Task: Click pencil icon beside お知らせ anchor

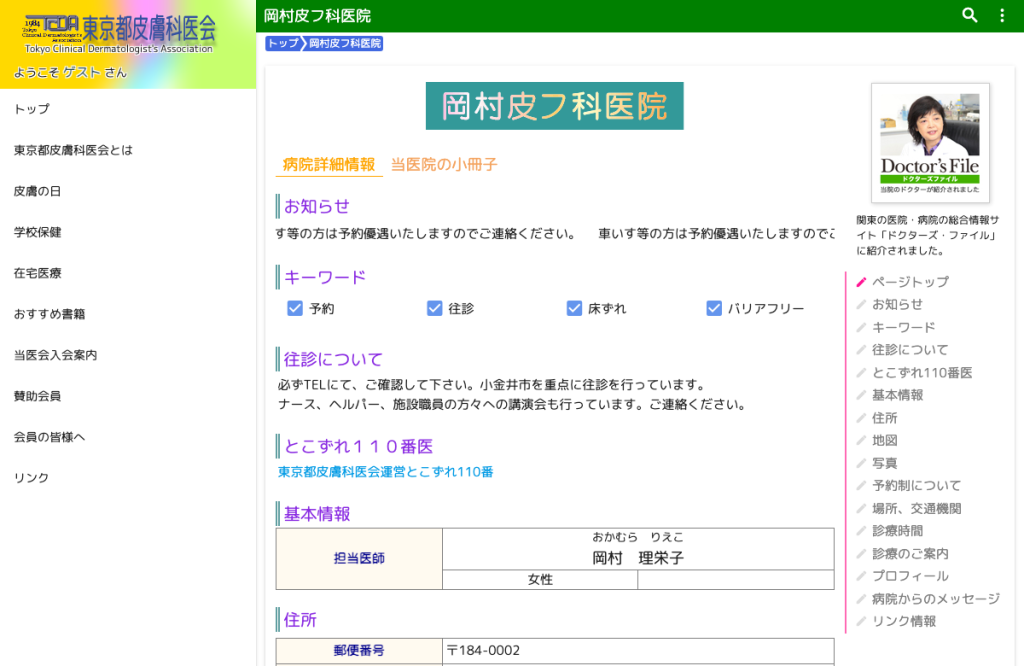Action: tap(861, 304)
